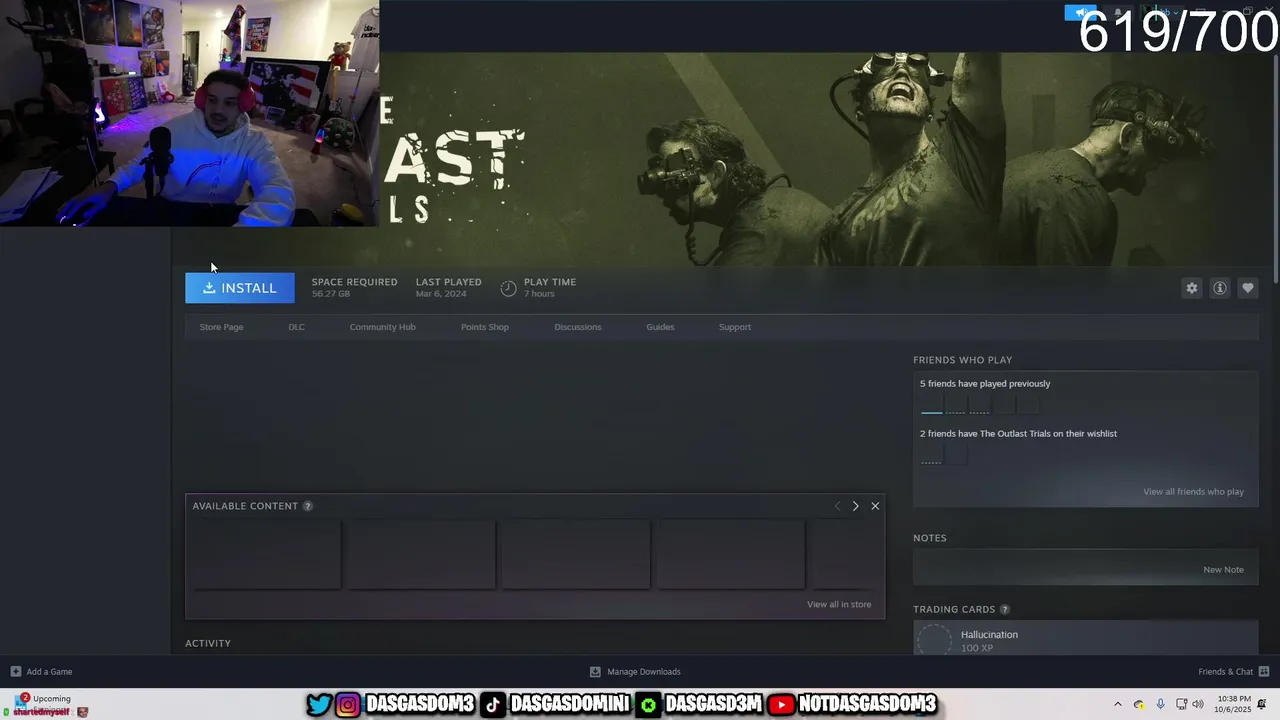Viewport: 1280px width, 720px height.
Task: Click the friends wishlist text line
Action: tap(1018, 434)
